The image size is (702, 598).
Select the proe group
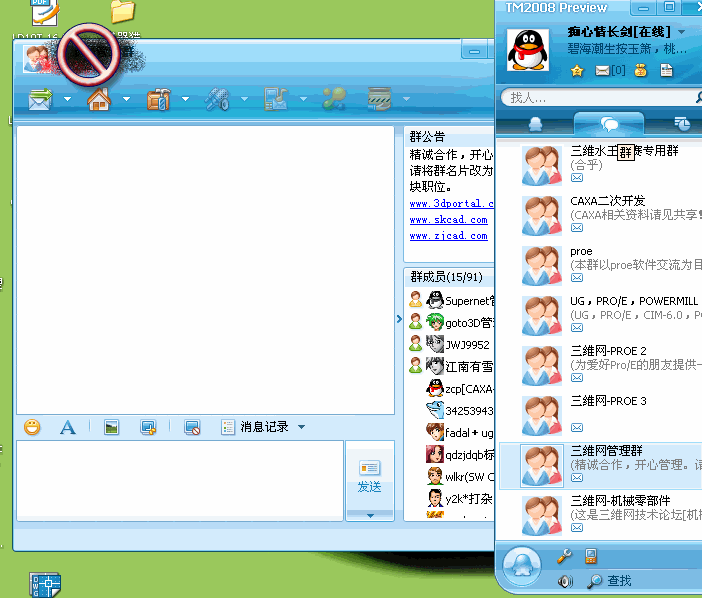pos(601,265)
